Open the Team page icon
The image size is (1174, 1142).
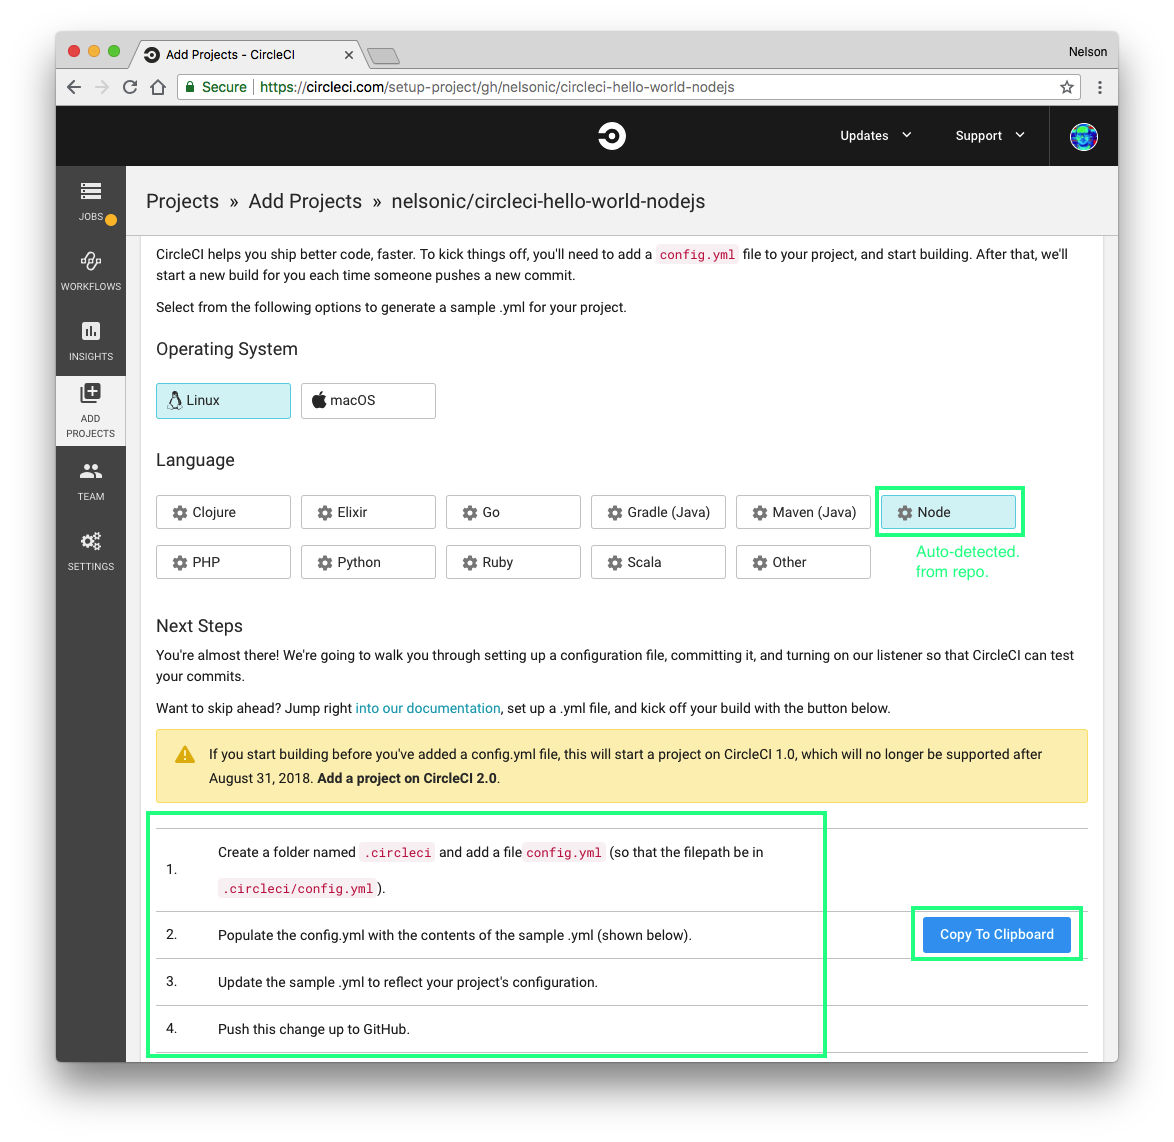[x=91, y=471]
